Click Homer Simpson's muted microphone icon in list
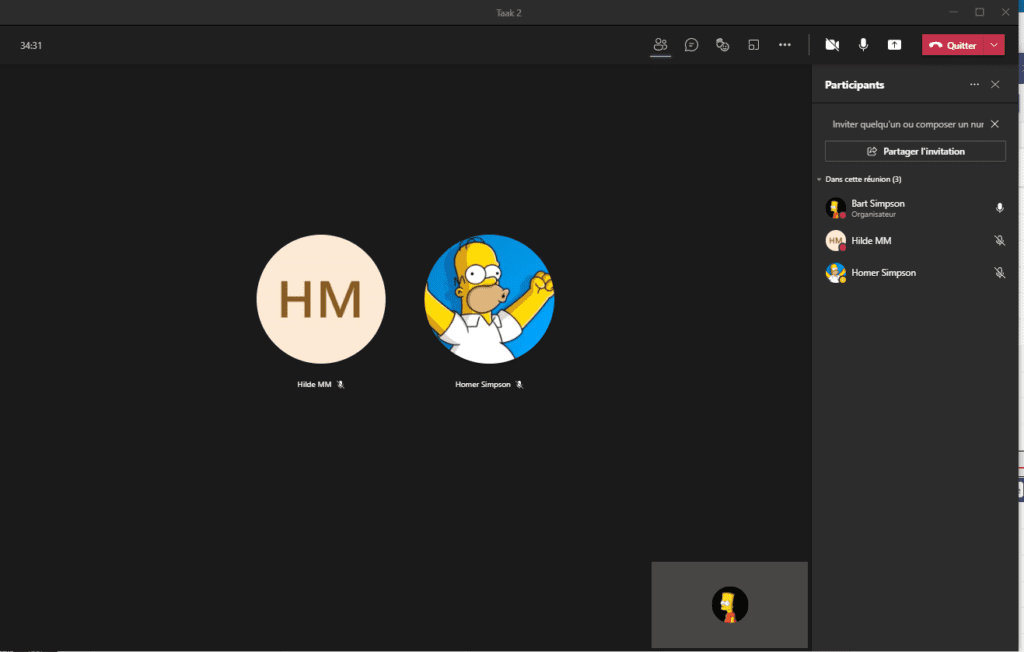This screenshot has width=1024, height=652. click(999, 272)
